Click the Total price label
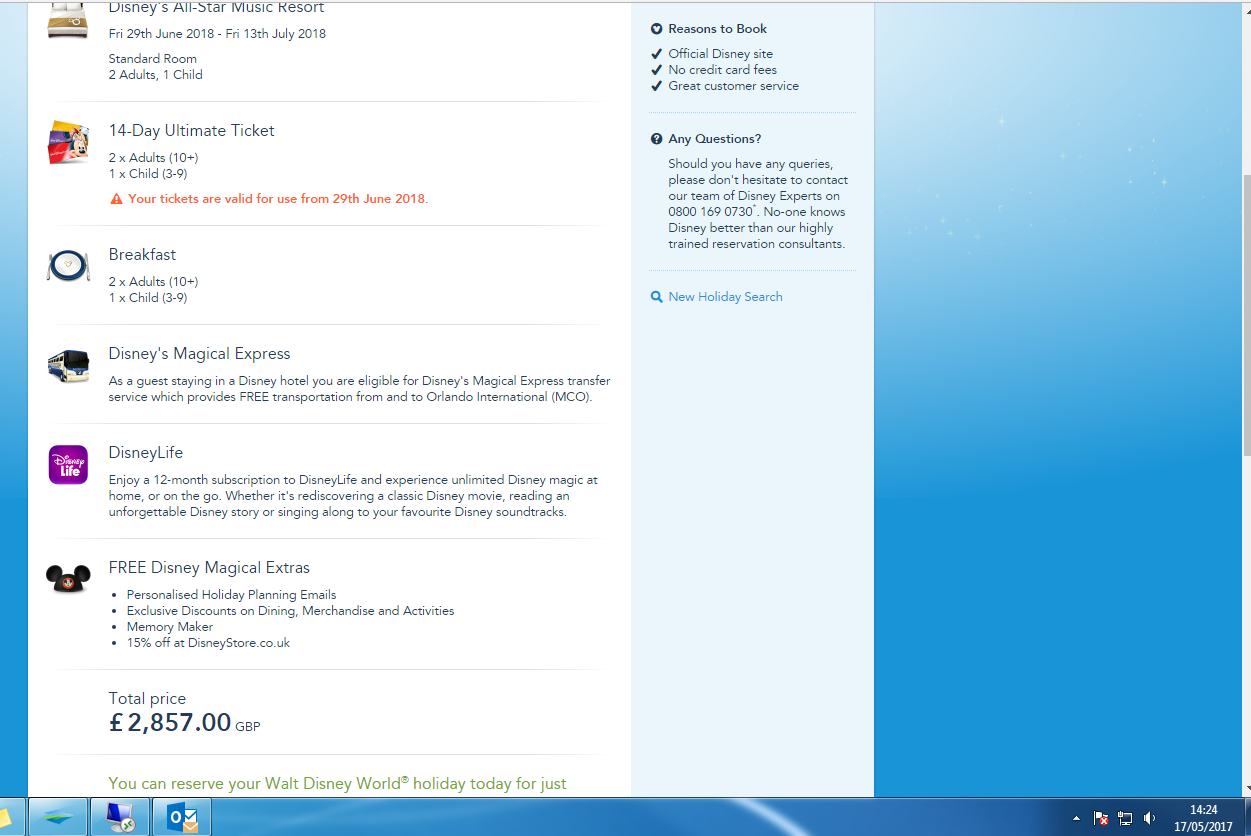Screen dimensions: 1251x836 pos(147,699)
